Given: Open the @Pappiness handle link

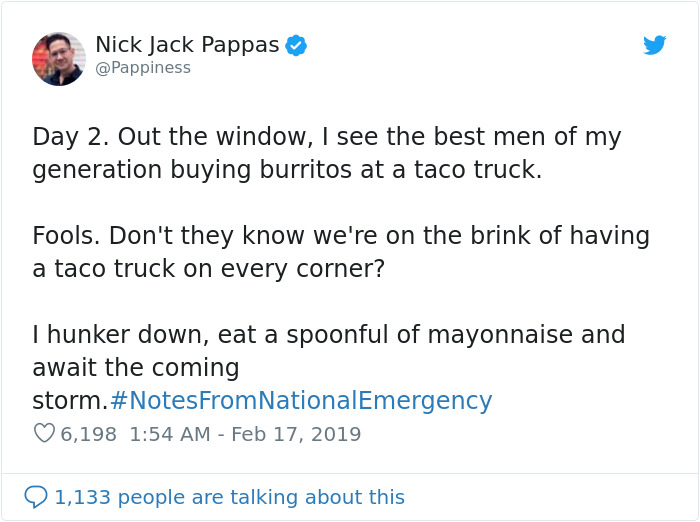Looking at the screenshot, I should point(142,68).
